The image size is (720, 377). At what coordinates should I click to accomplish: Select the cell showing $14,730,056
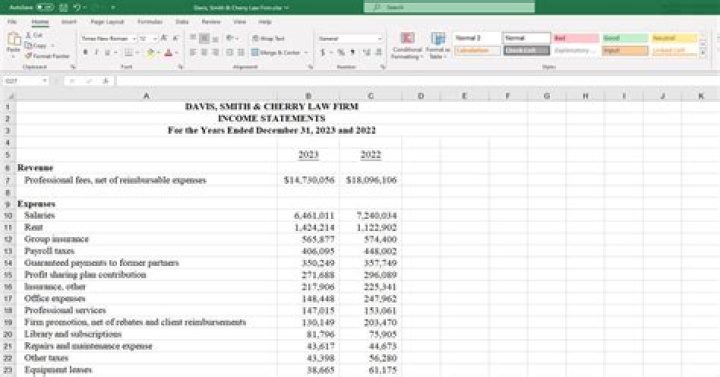[308, 180]
